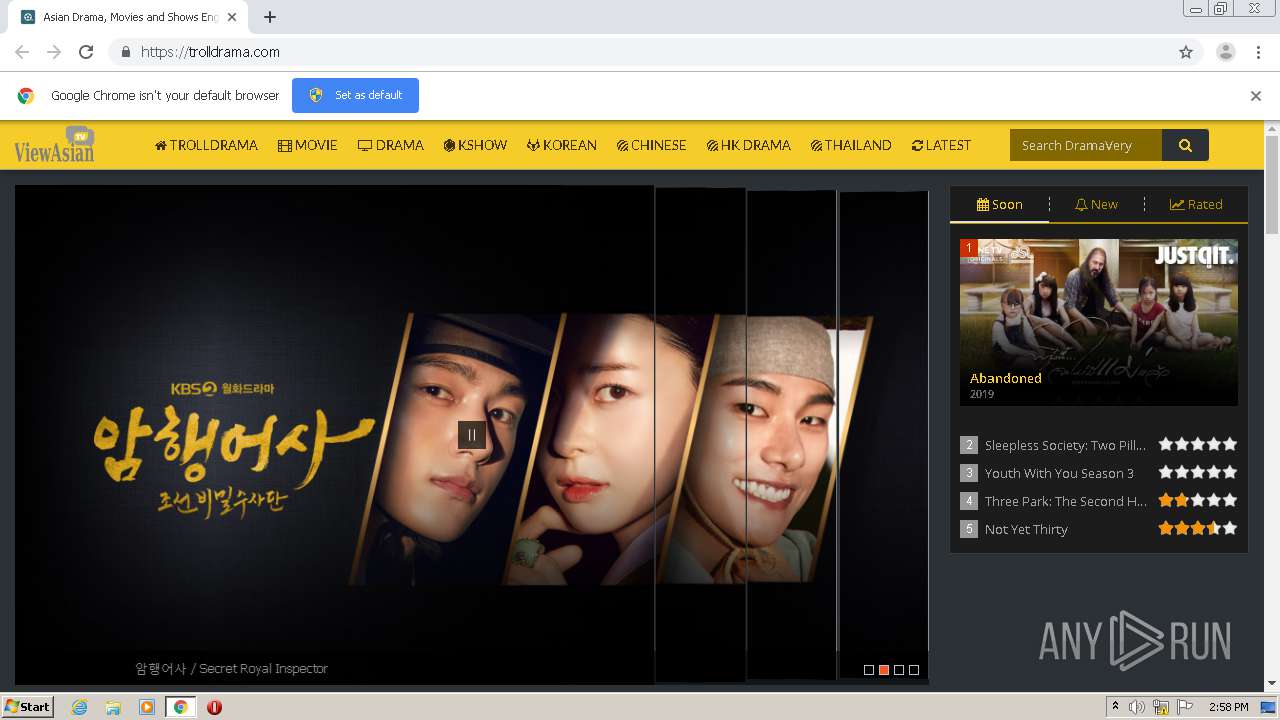The image size is (1280, 720).
Task: Open the Chrome profile avatar
Action: (1226, 52)
